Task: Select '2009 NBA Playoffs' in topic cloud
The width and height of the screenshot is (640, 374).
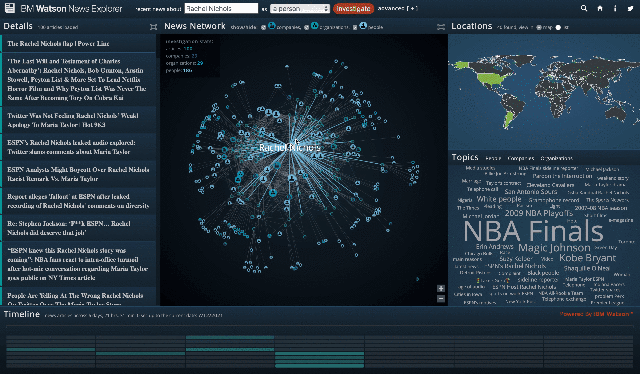Action: pos(539,213)
